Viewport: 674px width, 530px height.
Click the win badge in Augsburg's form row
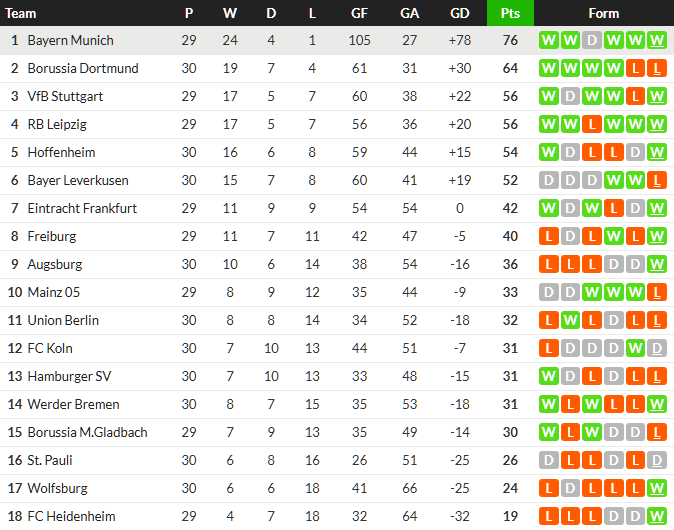[657, 265]
